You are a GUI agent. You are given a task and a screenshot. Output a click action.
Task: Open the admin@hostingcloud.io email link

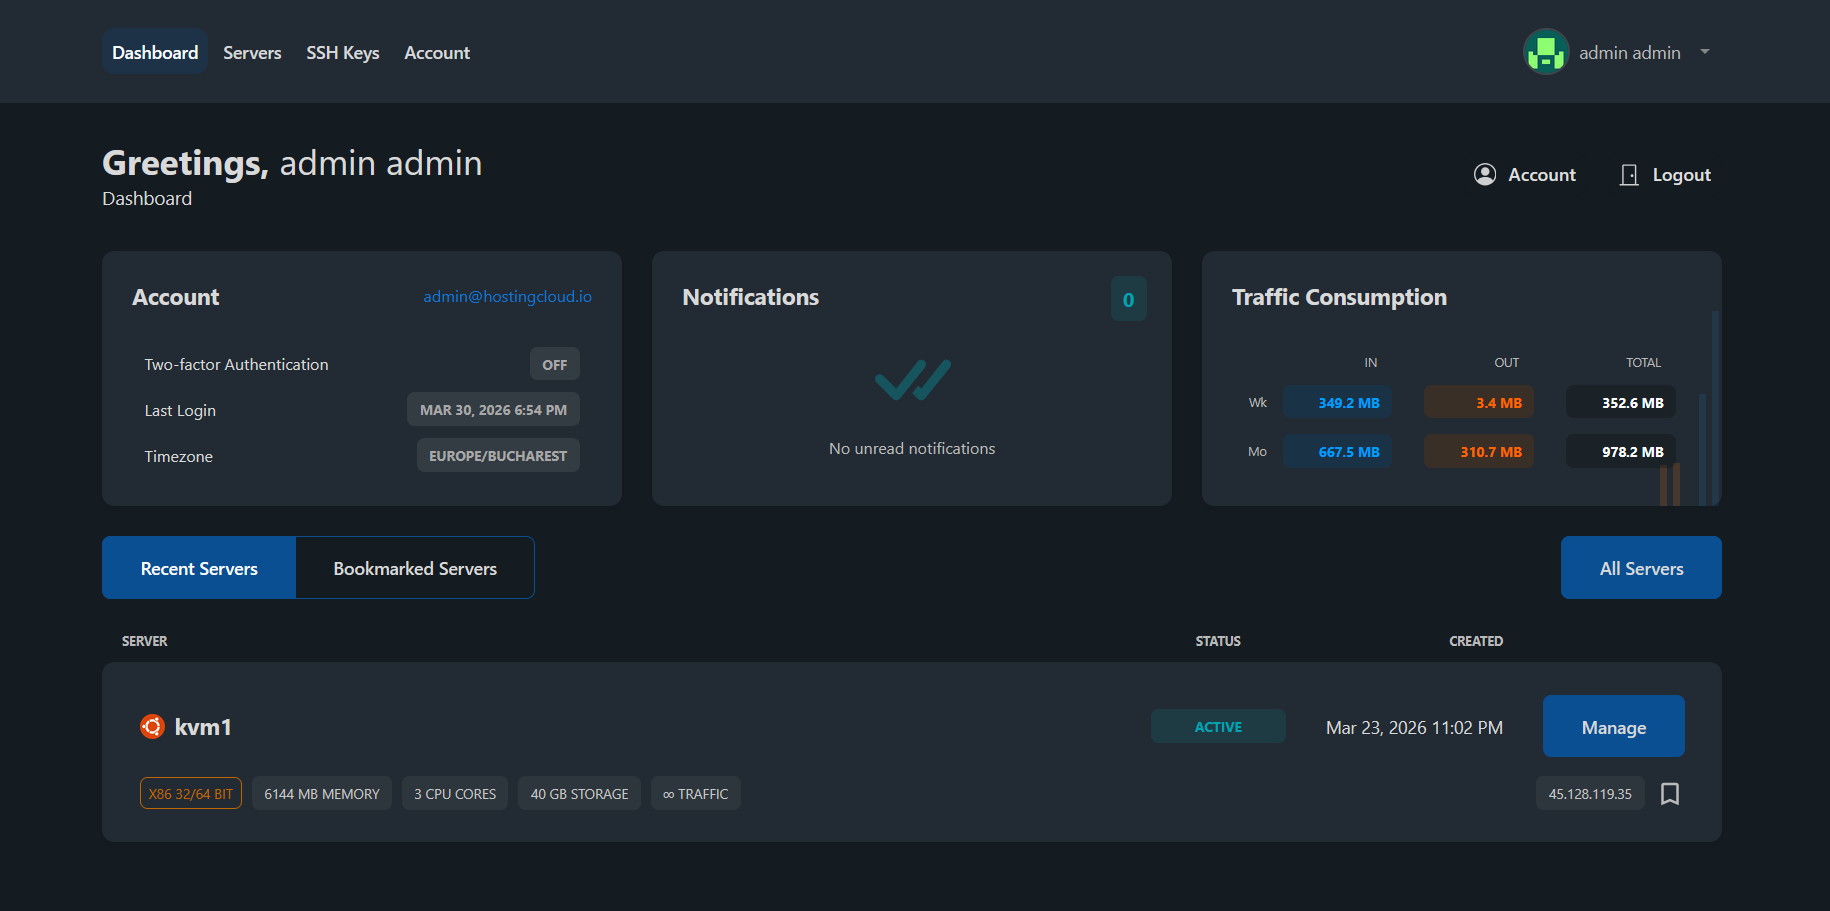pos(507,297)
